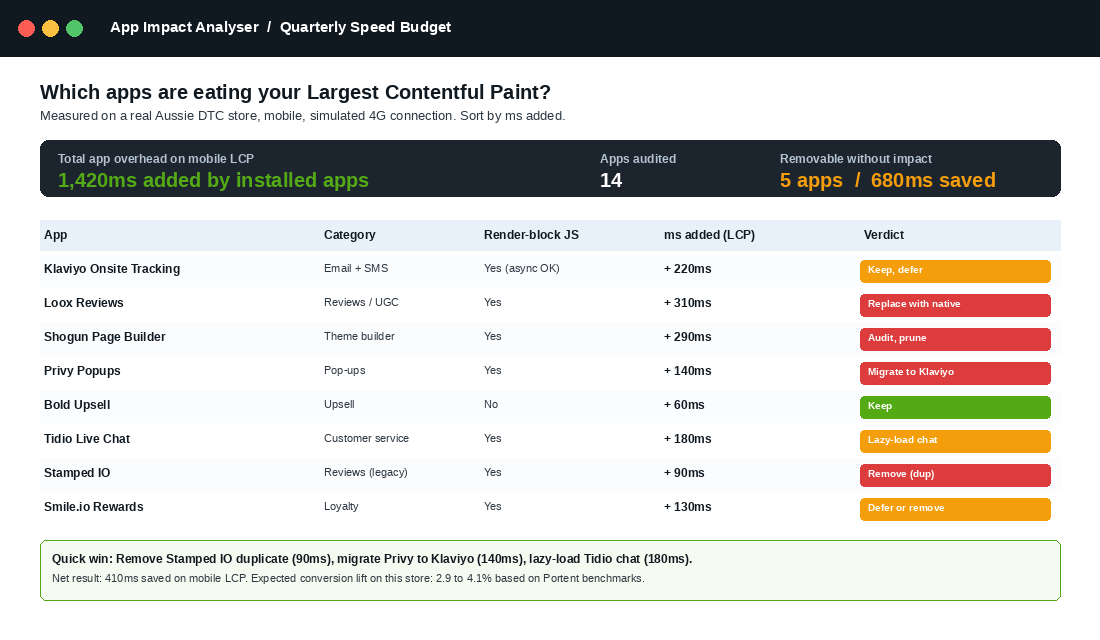The width and height of the screenshot is (1100, 640).
Task: Click the Measured on a real Aussie DTC store subtitle
Action: coord(302,116)
